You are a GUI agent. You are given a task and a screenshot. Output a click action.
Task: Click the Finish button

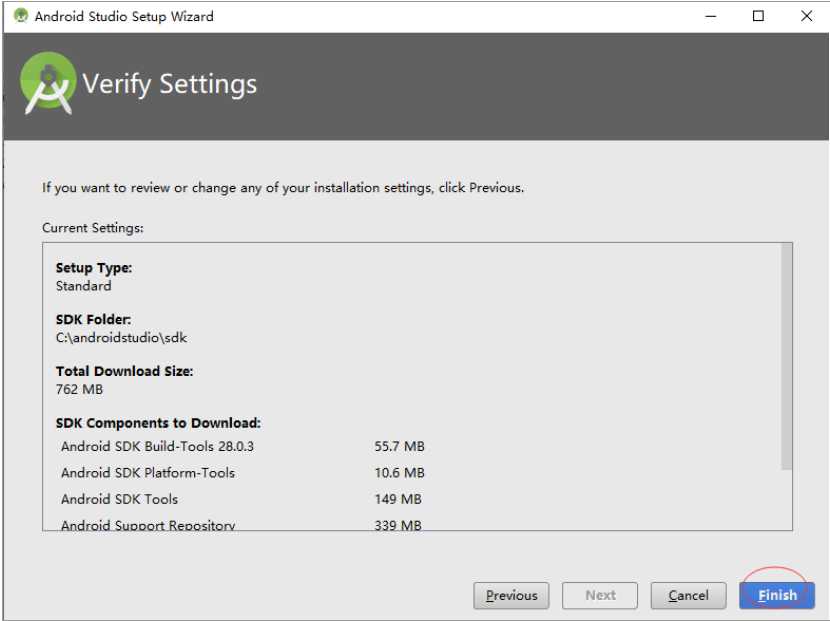[x=777, y=596]
